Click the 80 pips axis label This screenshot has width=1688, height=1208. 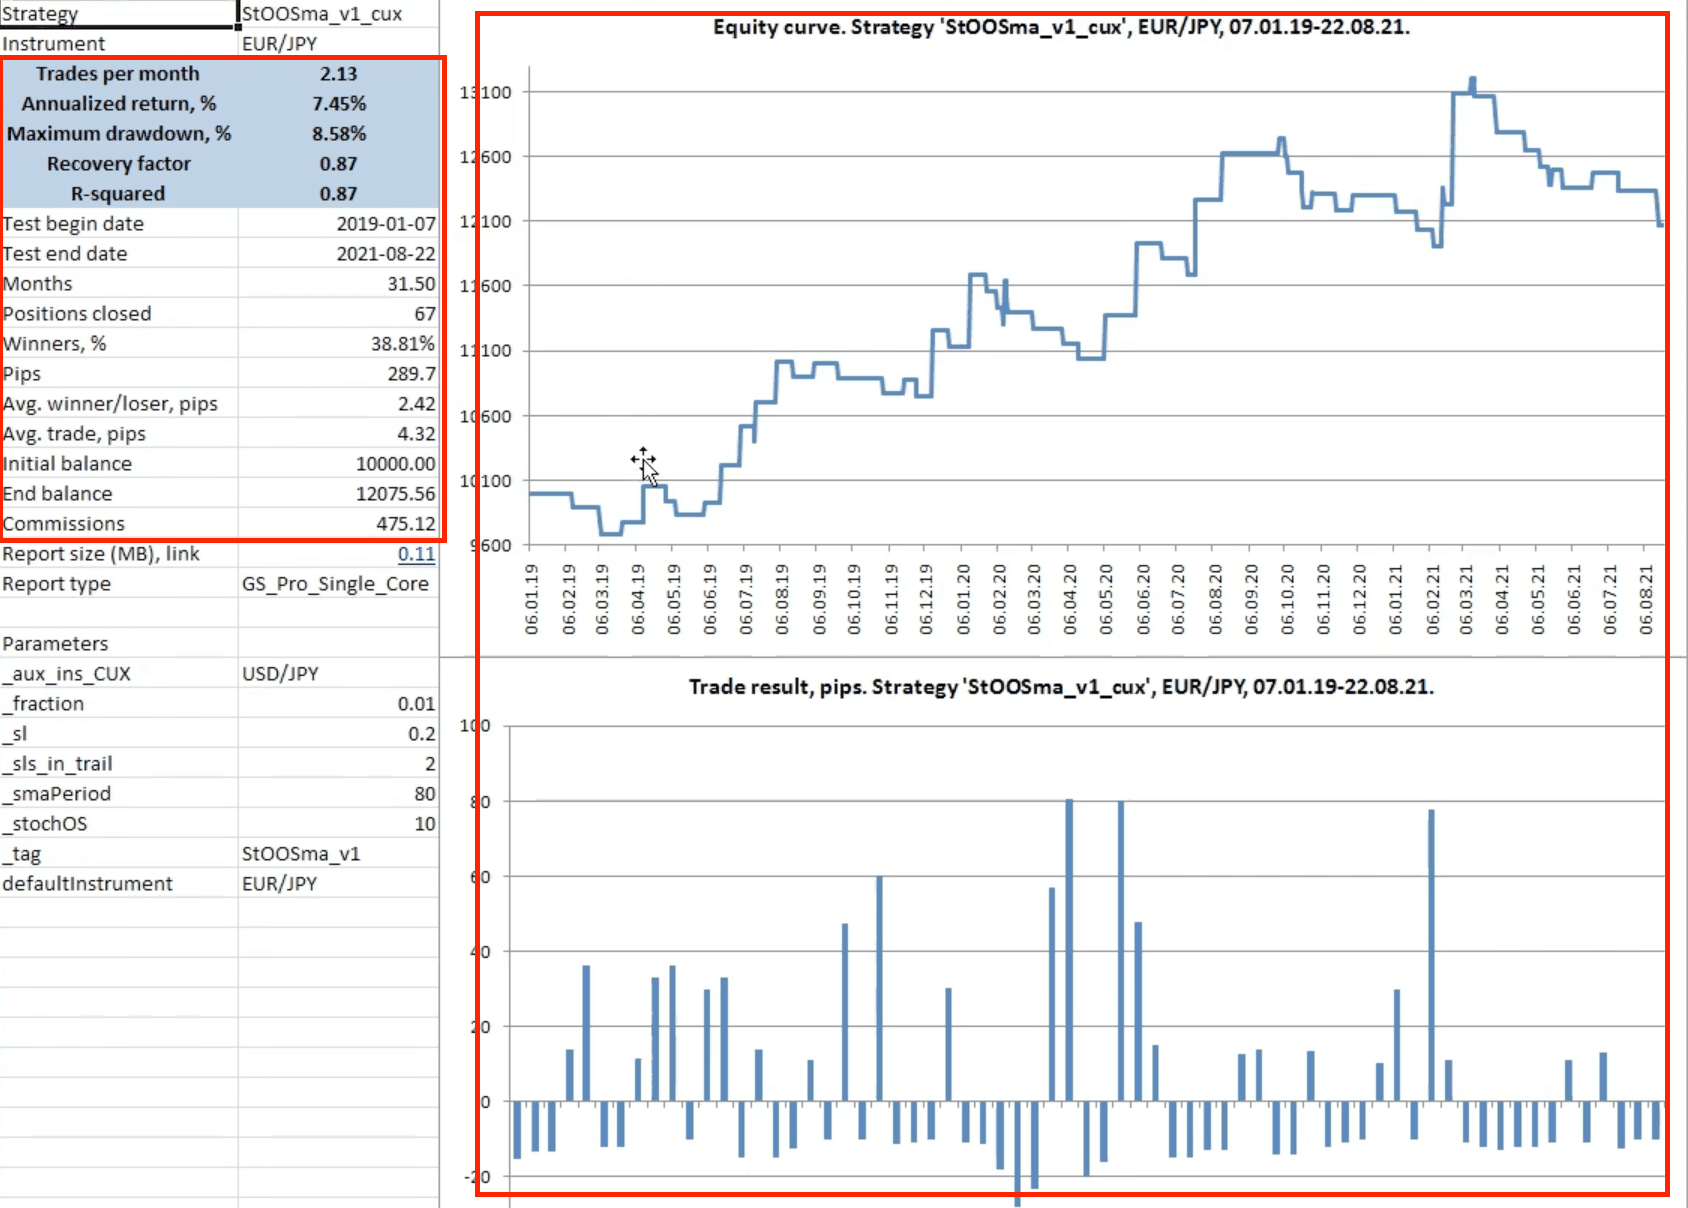[x=480, y=802]
